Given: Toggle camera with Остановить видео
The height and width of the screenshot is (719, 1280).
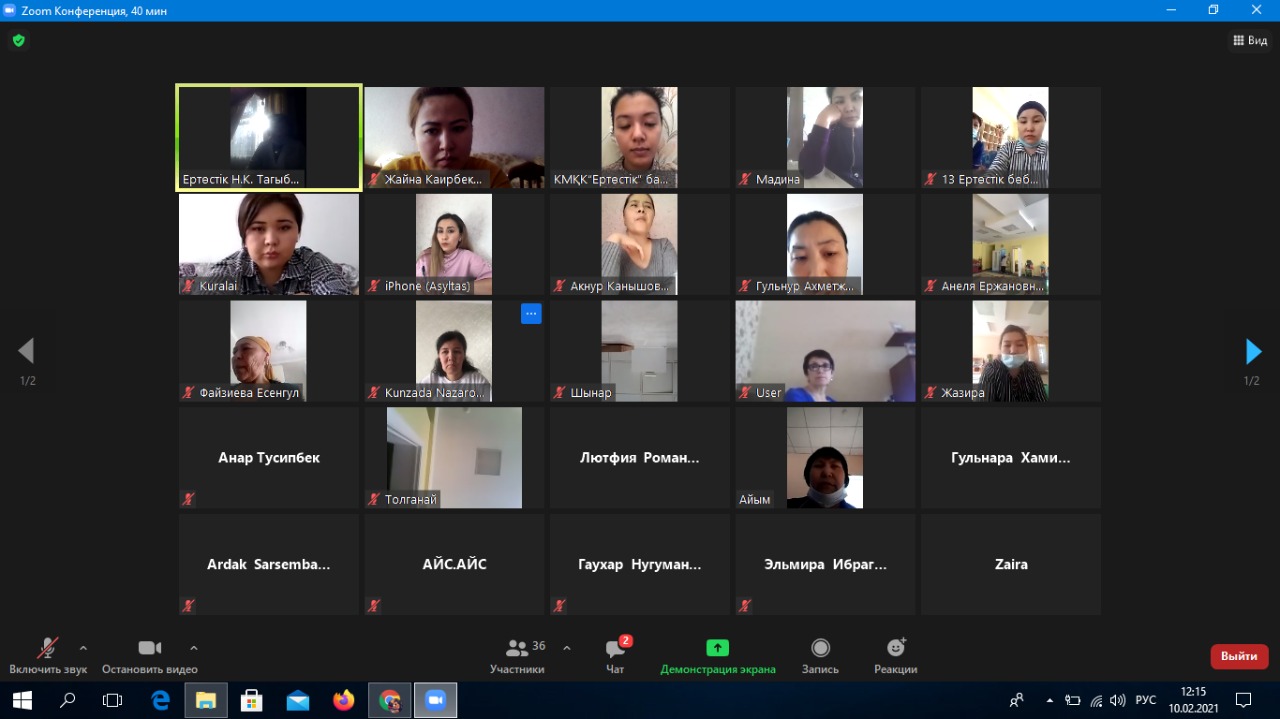Looking at the screenshot, I should pyautogui.click(x=149, y=649).
